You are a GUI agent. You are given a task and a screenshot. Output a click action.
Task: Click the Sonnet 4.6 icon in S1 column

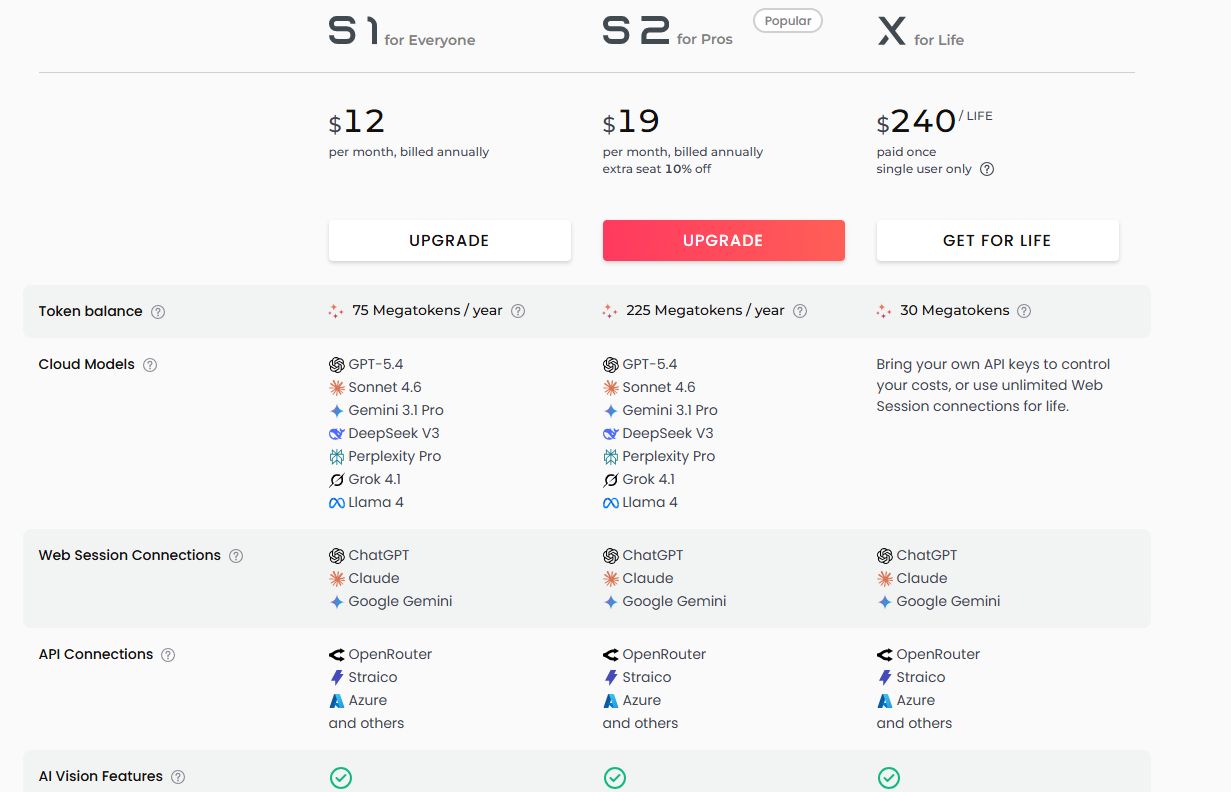(x=337, y=388)
